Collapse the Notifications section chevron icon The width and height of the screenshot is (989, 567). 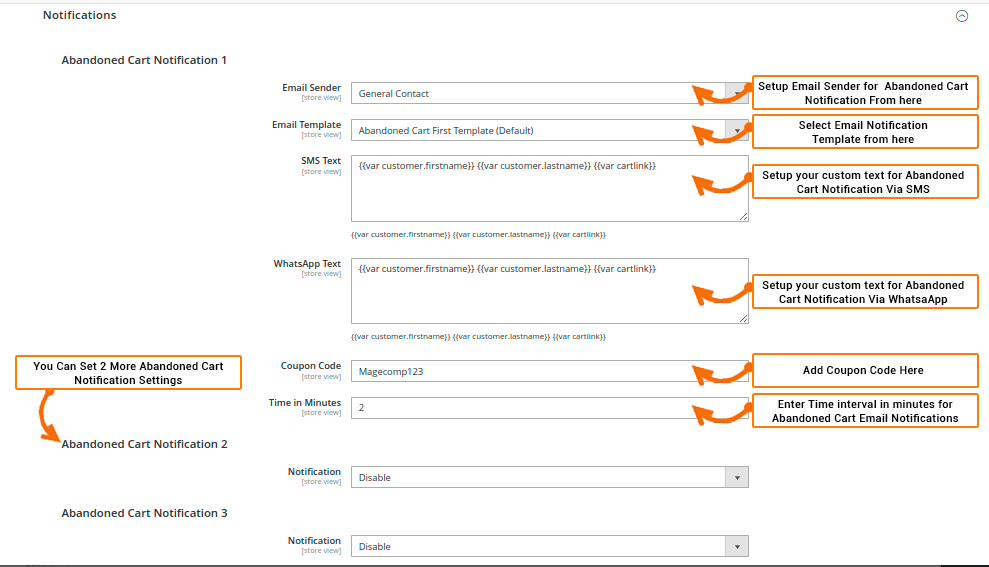[962, 16]
